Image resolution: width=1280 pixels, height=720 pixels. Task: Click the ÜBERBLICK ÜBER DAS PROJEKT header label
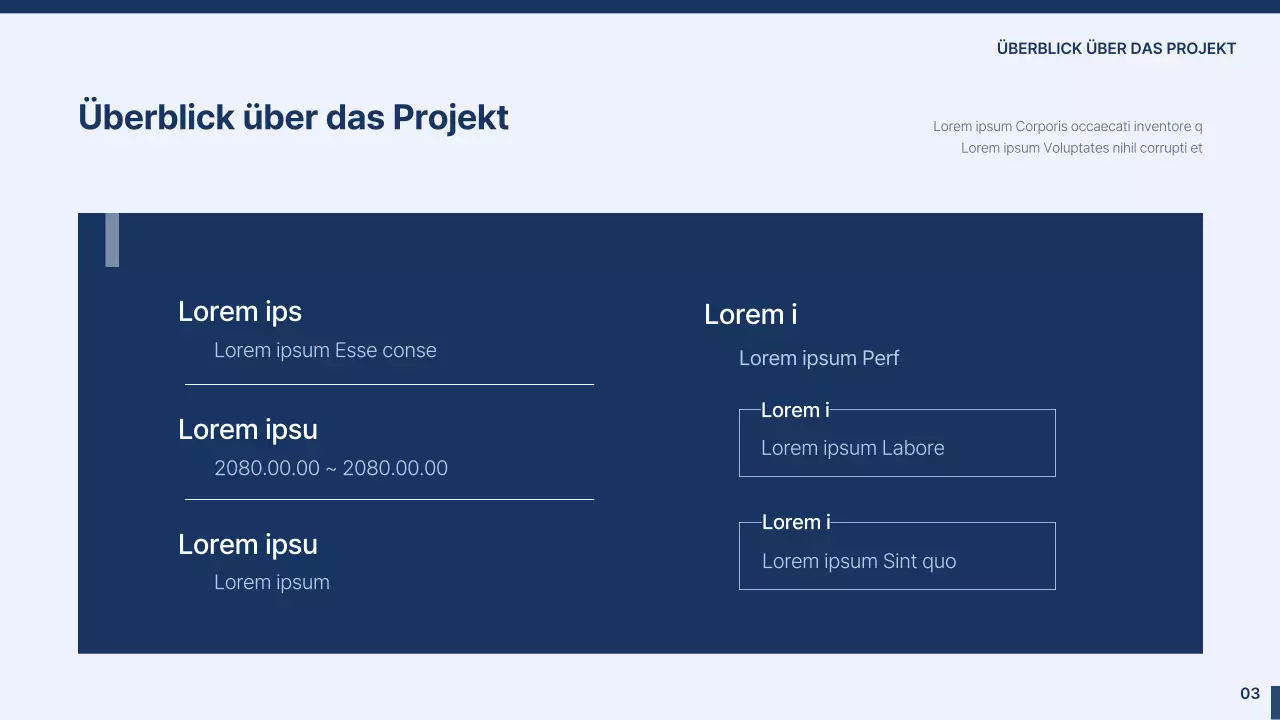coord(1116,48)
